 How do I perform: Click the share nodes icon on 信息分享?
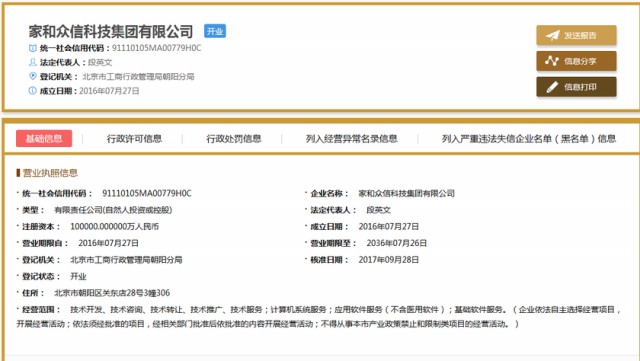coord(552,61)
